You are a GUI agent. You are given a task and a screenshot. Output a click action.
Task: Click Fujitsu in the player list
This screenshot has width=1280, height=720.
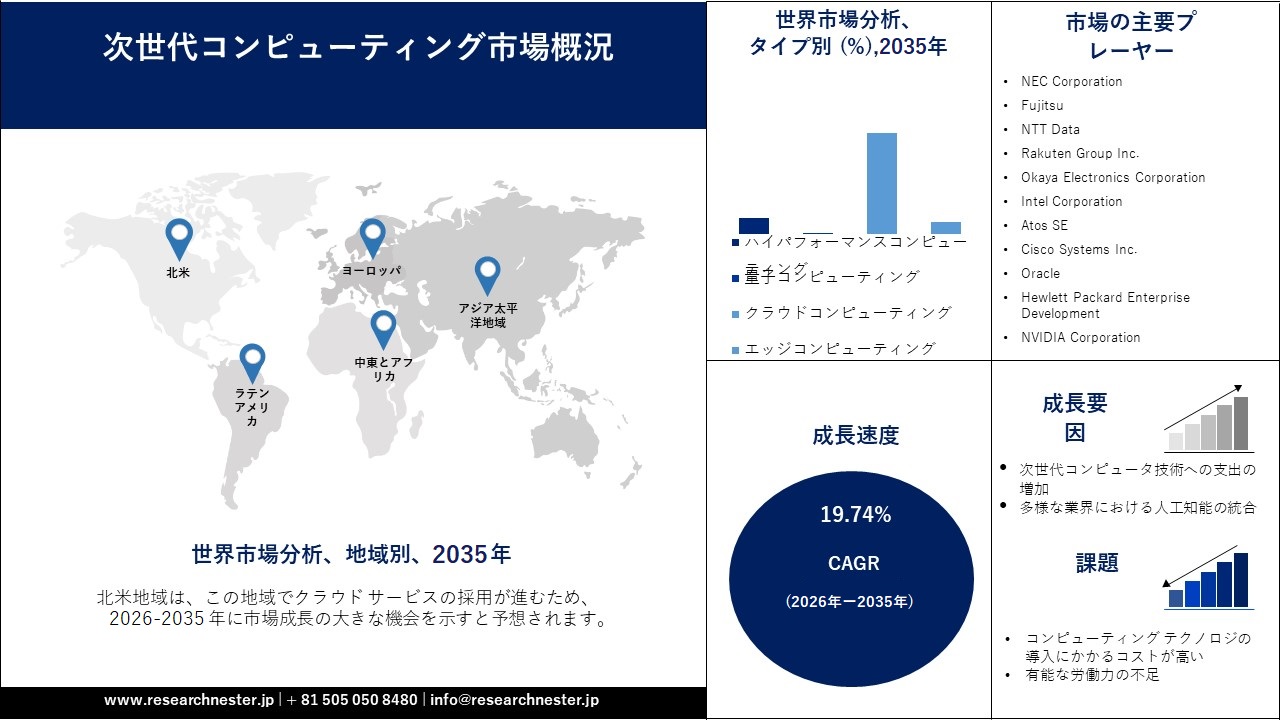(1042, 105)
